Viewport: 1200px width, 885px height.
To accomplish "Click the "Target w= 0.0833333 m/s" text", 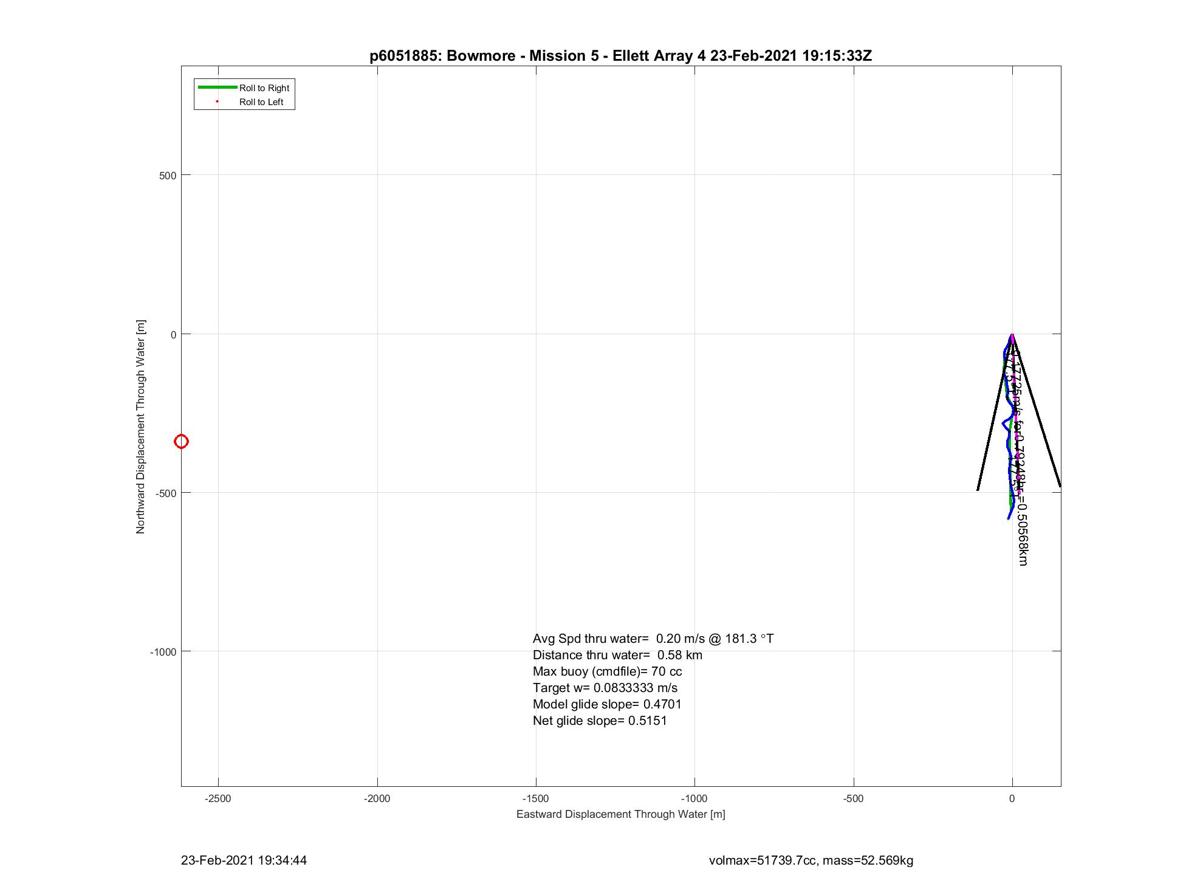I will 605,688.
